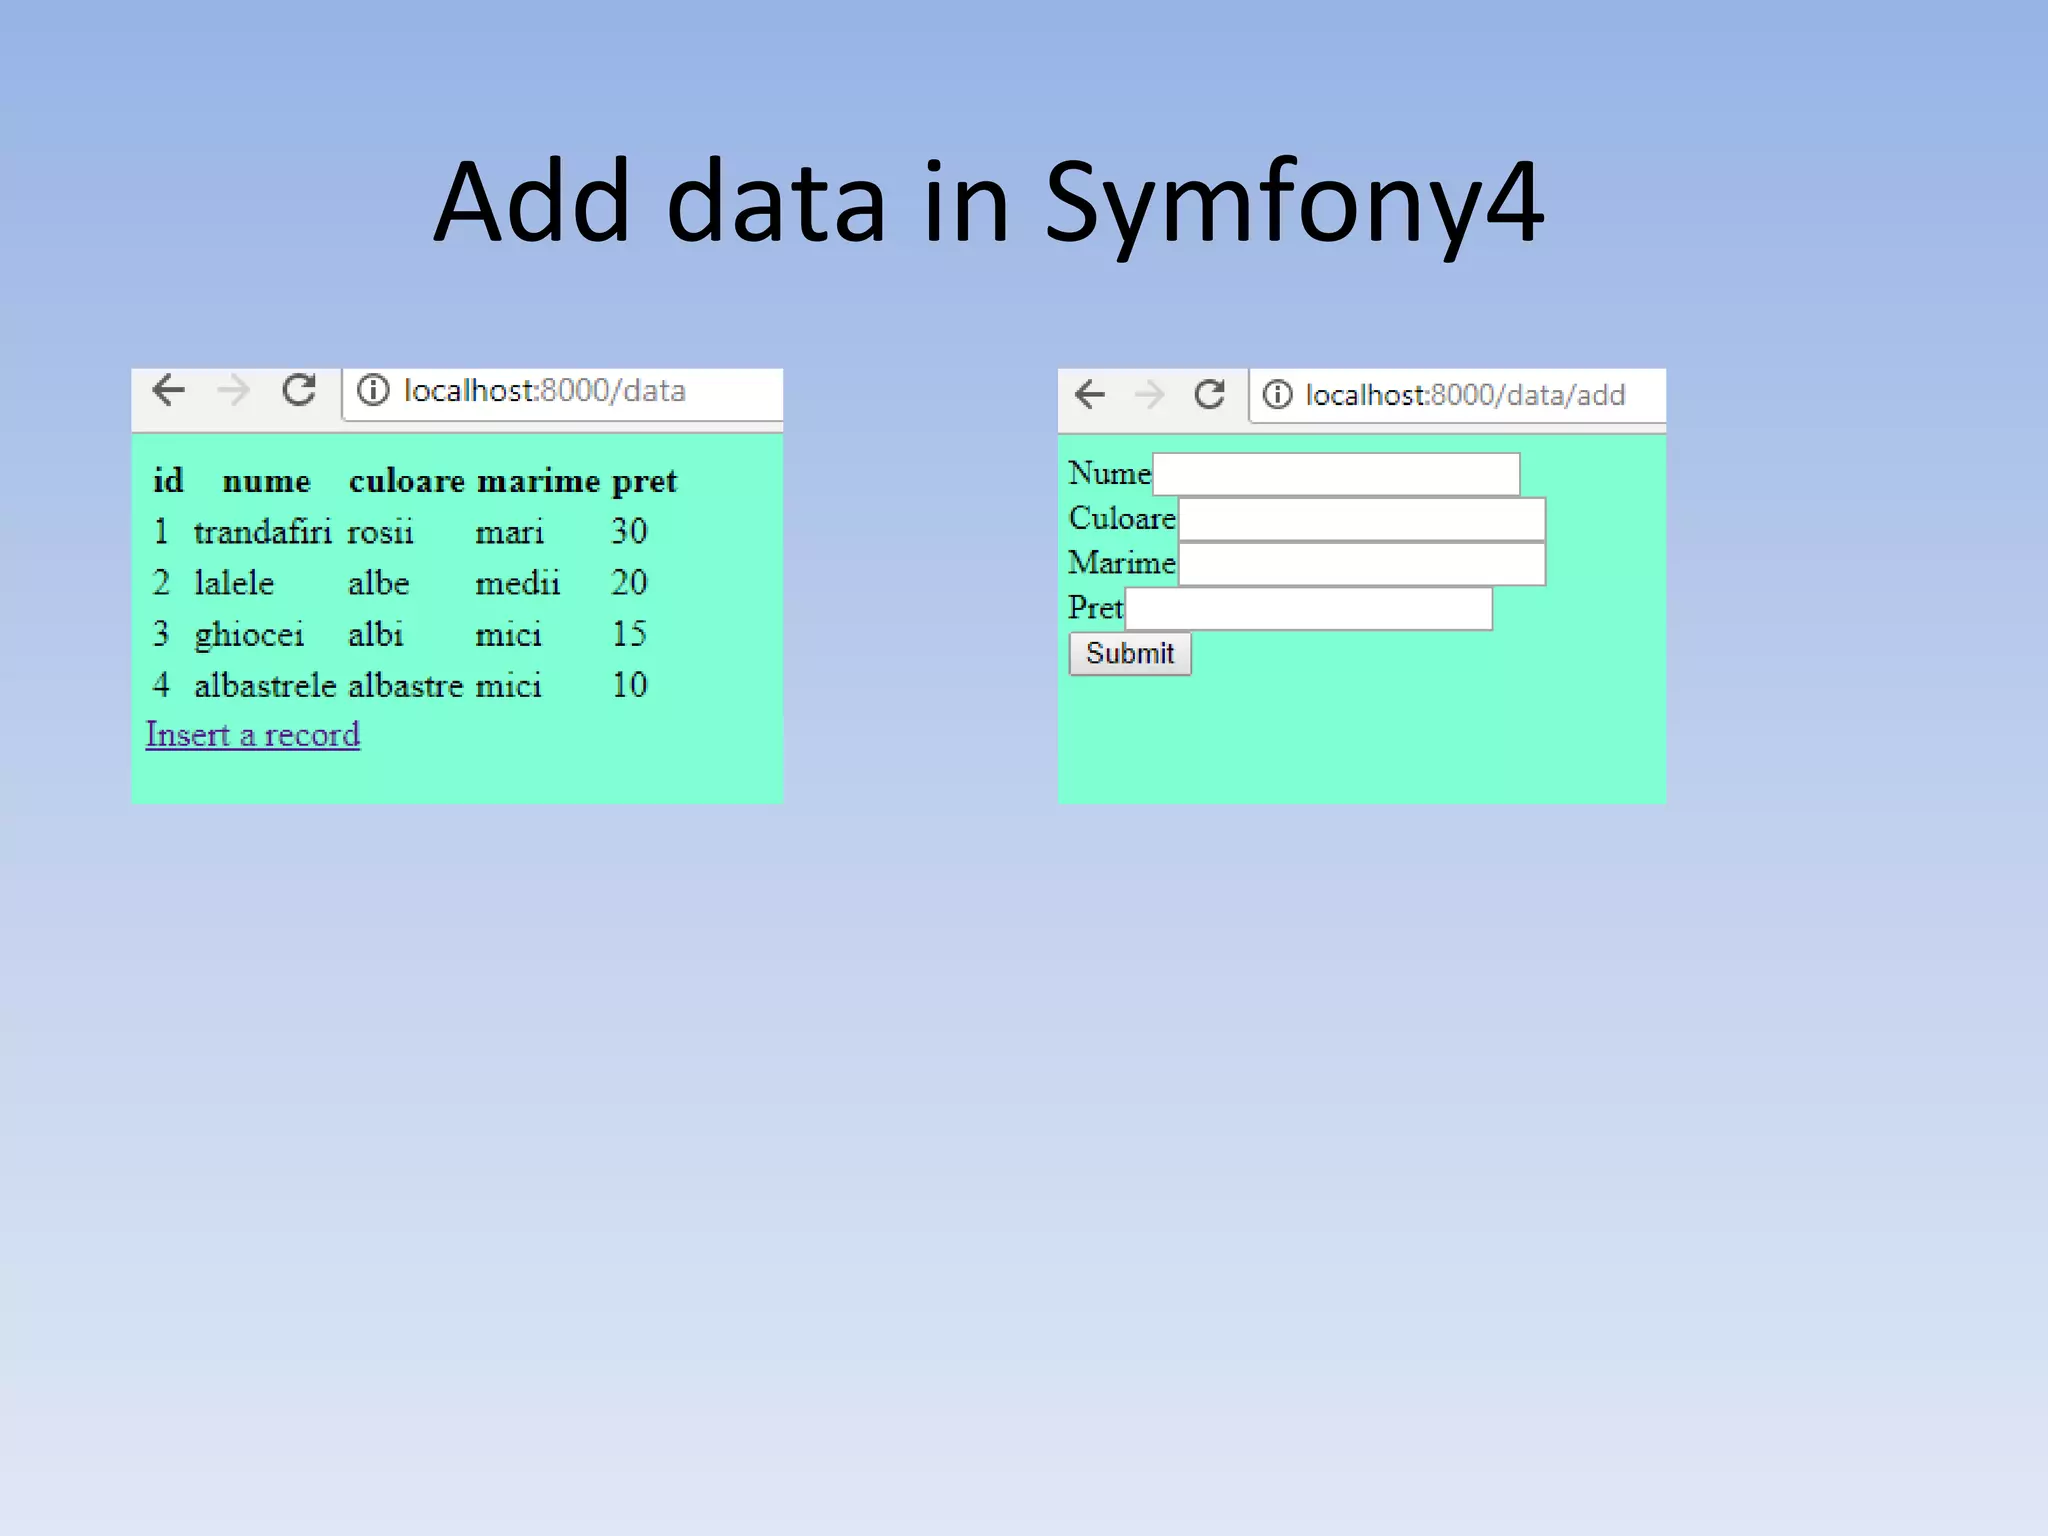The width and height of the screenshot is (2048, 1536).
Task: Open the Insert a record link
Action: [253, 735]
